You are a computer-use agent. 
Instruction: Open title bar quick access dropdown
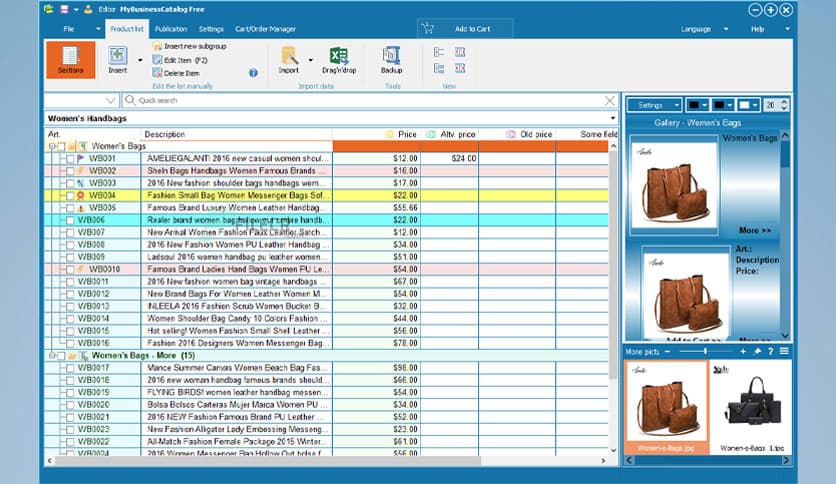[x=76, y=10]
